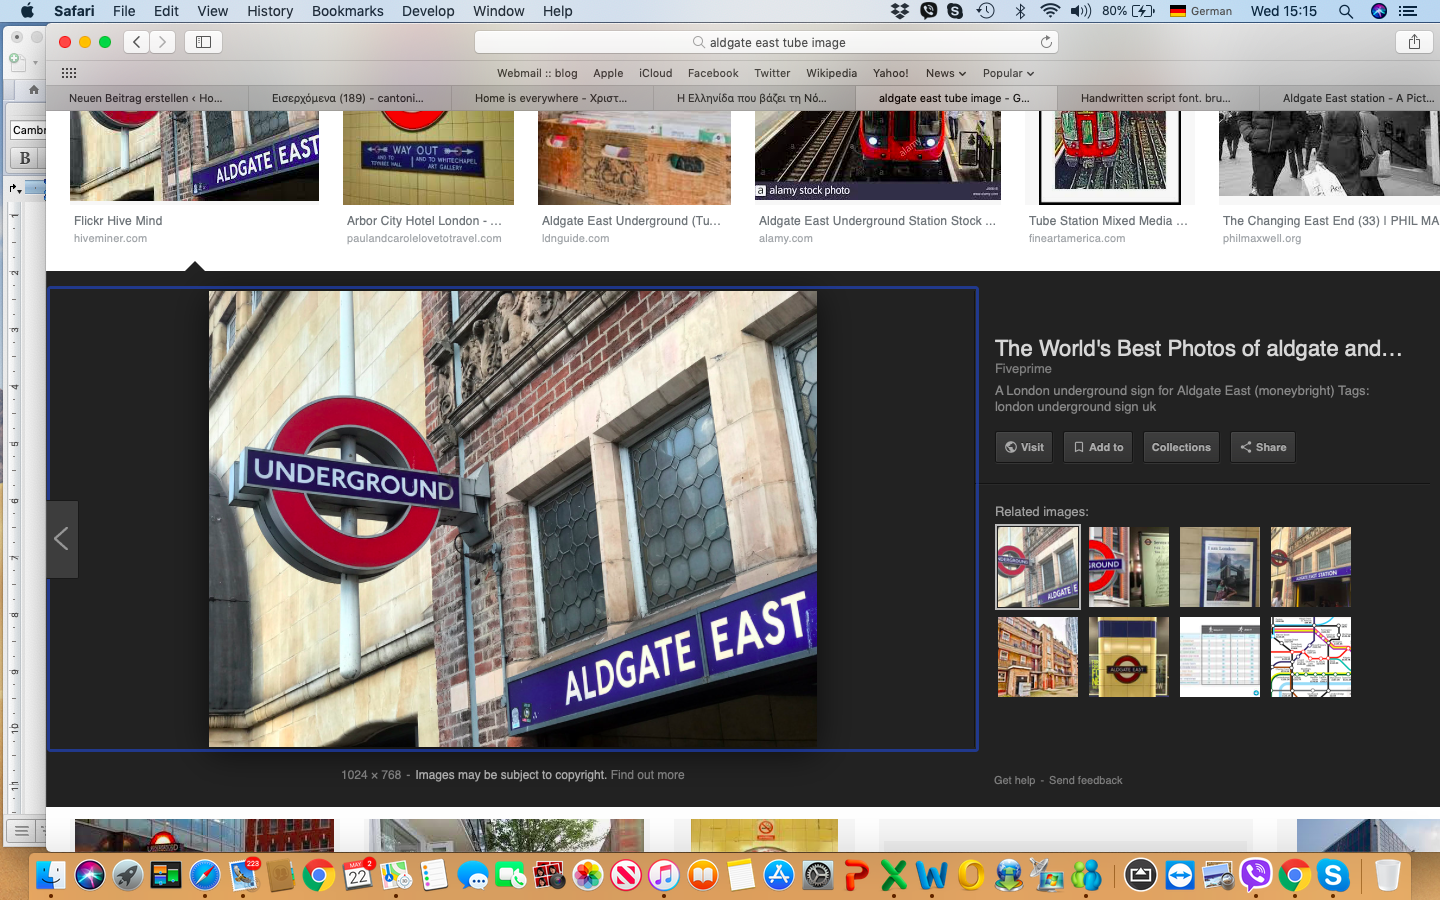Open volume control in menu bar

[x=1081, y=11]
